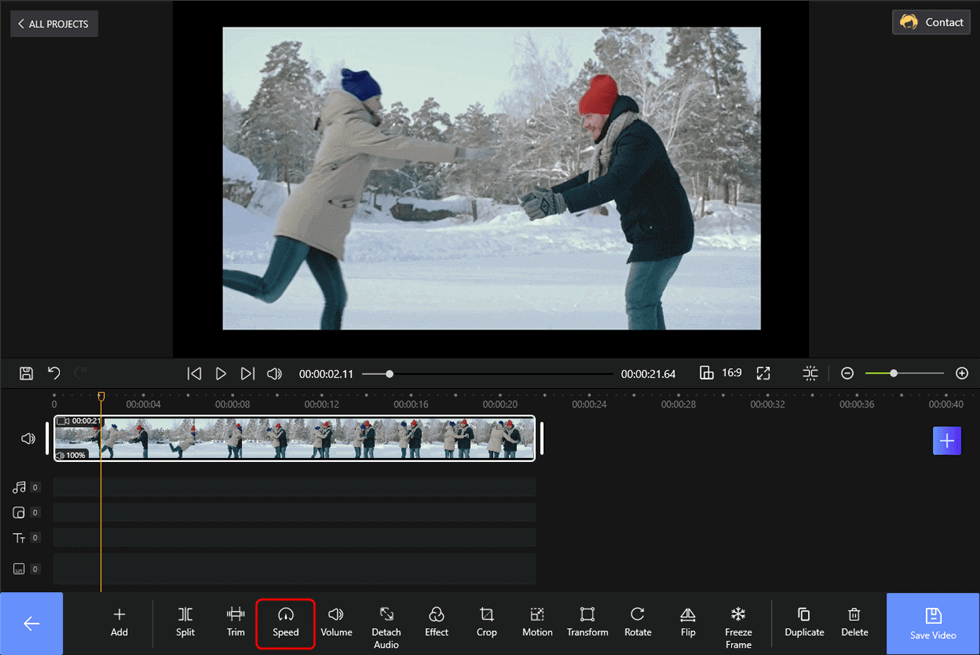Zoom in the timeline
Image resolution: width=980 pixels, height=655 pixels.
pos(962,374)
